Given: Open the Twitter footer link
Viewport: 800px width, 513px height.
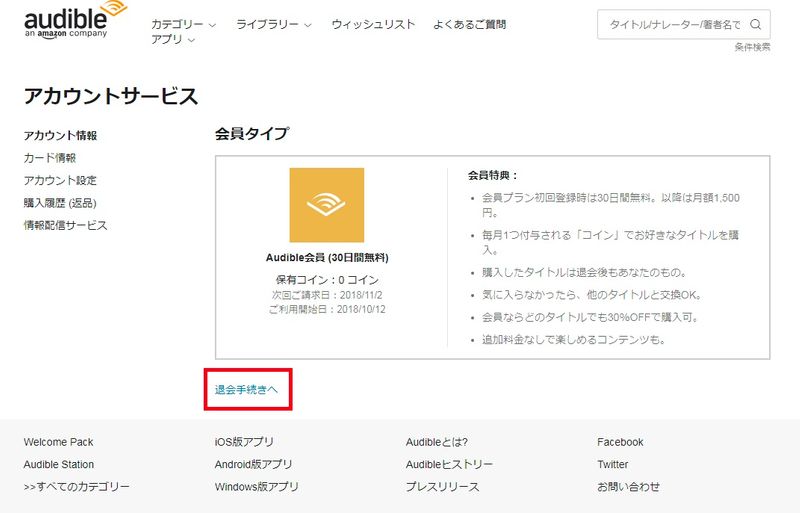Looking at the screenshot, I should coord(613,465).
